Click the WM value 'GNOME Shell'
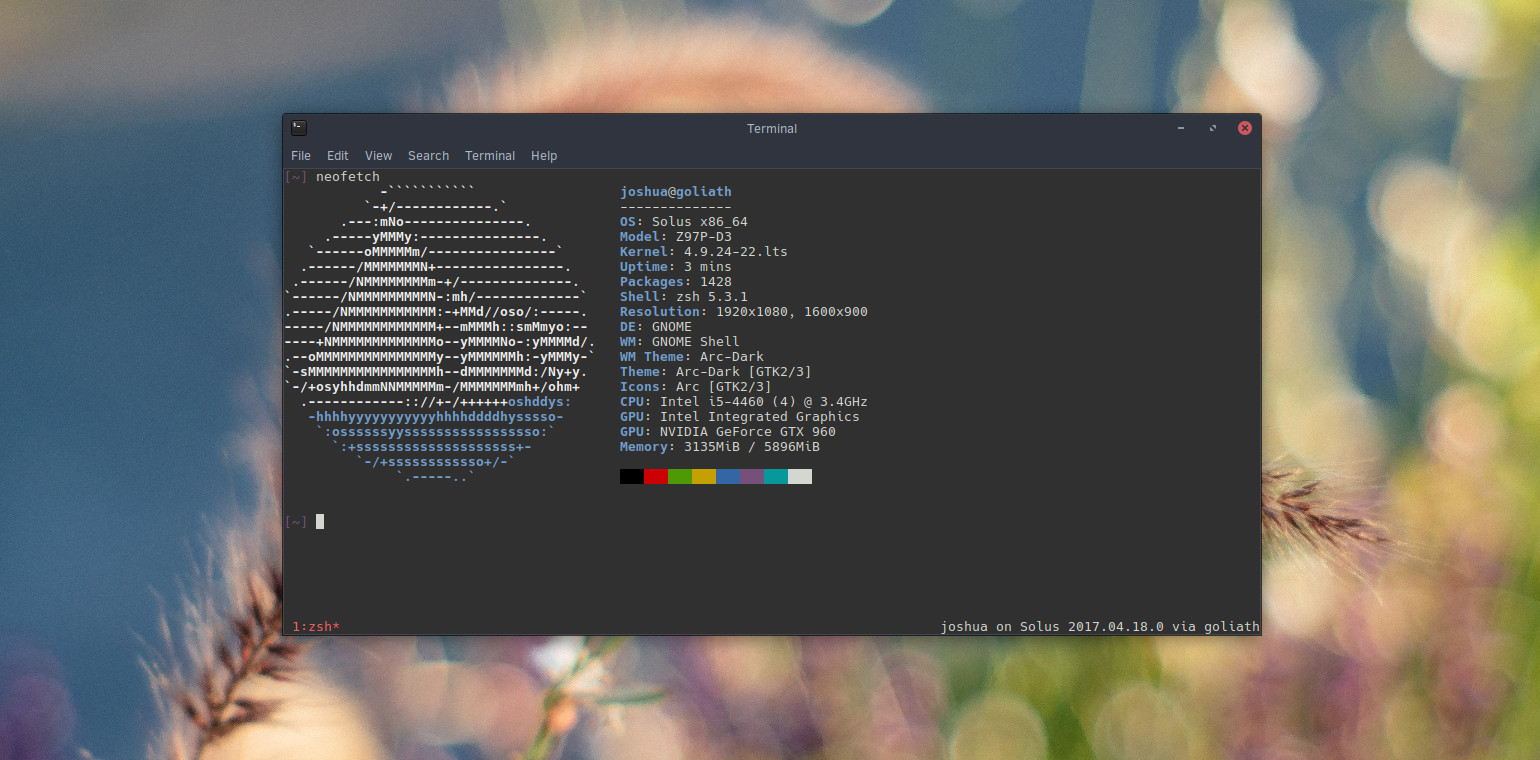Image resolution: width=1540 pixels, height=760 pixels. 696,342
